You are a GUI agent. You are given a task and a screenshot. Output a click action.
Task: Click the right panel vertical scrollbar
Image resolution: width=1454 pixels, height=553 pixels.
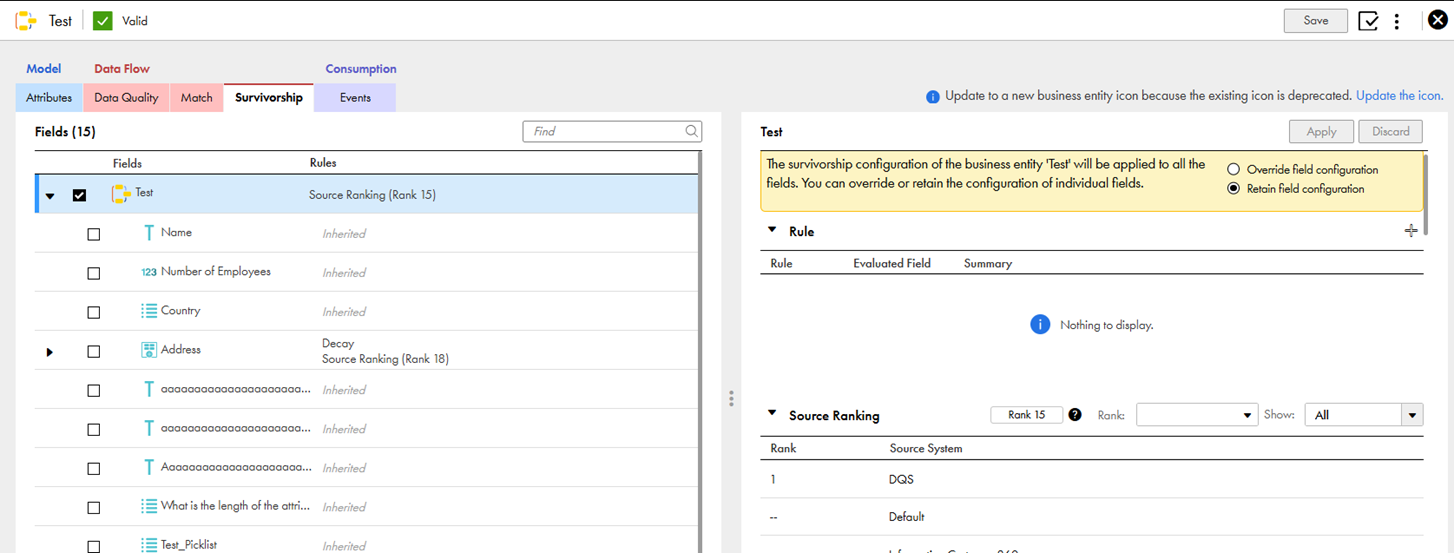click(1426, 194)
